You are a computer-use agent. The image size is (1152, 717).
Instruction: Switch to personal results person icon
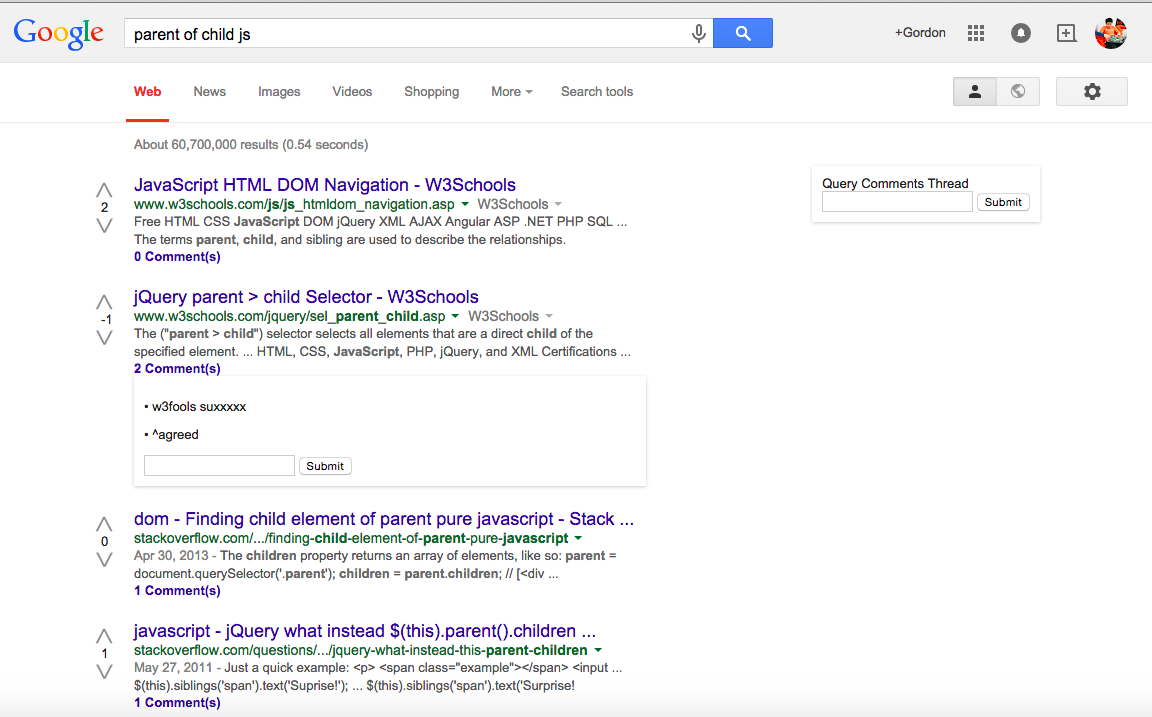point(975,92)
